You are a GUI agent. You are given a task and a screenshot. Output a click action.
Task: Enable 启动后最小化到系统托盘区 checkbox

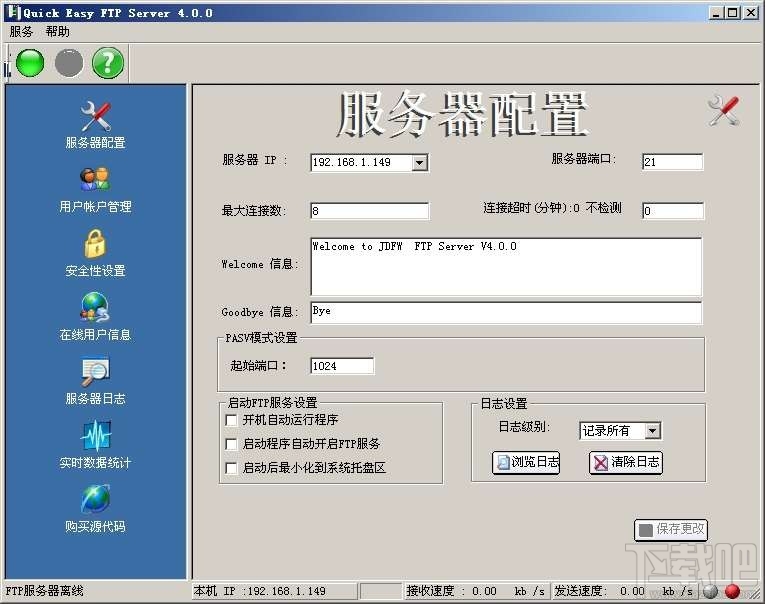(x=231, y=468)
